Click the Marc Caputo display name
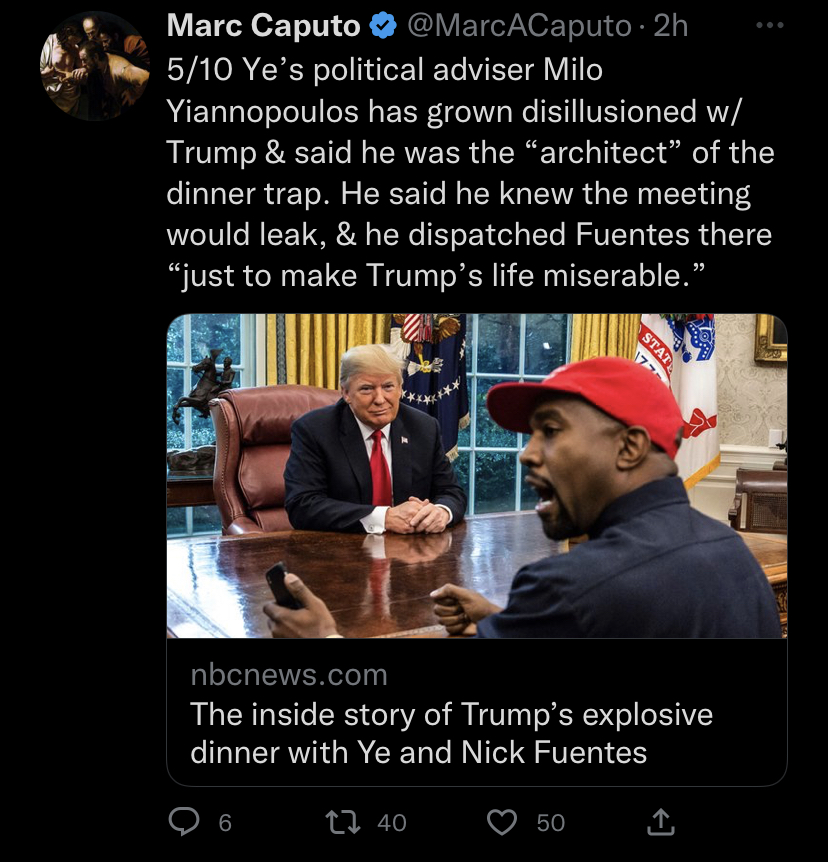Image resolution: width=828 pixels, height=862 pixels. (x=263, y=26)
